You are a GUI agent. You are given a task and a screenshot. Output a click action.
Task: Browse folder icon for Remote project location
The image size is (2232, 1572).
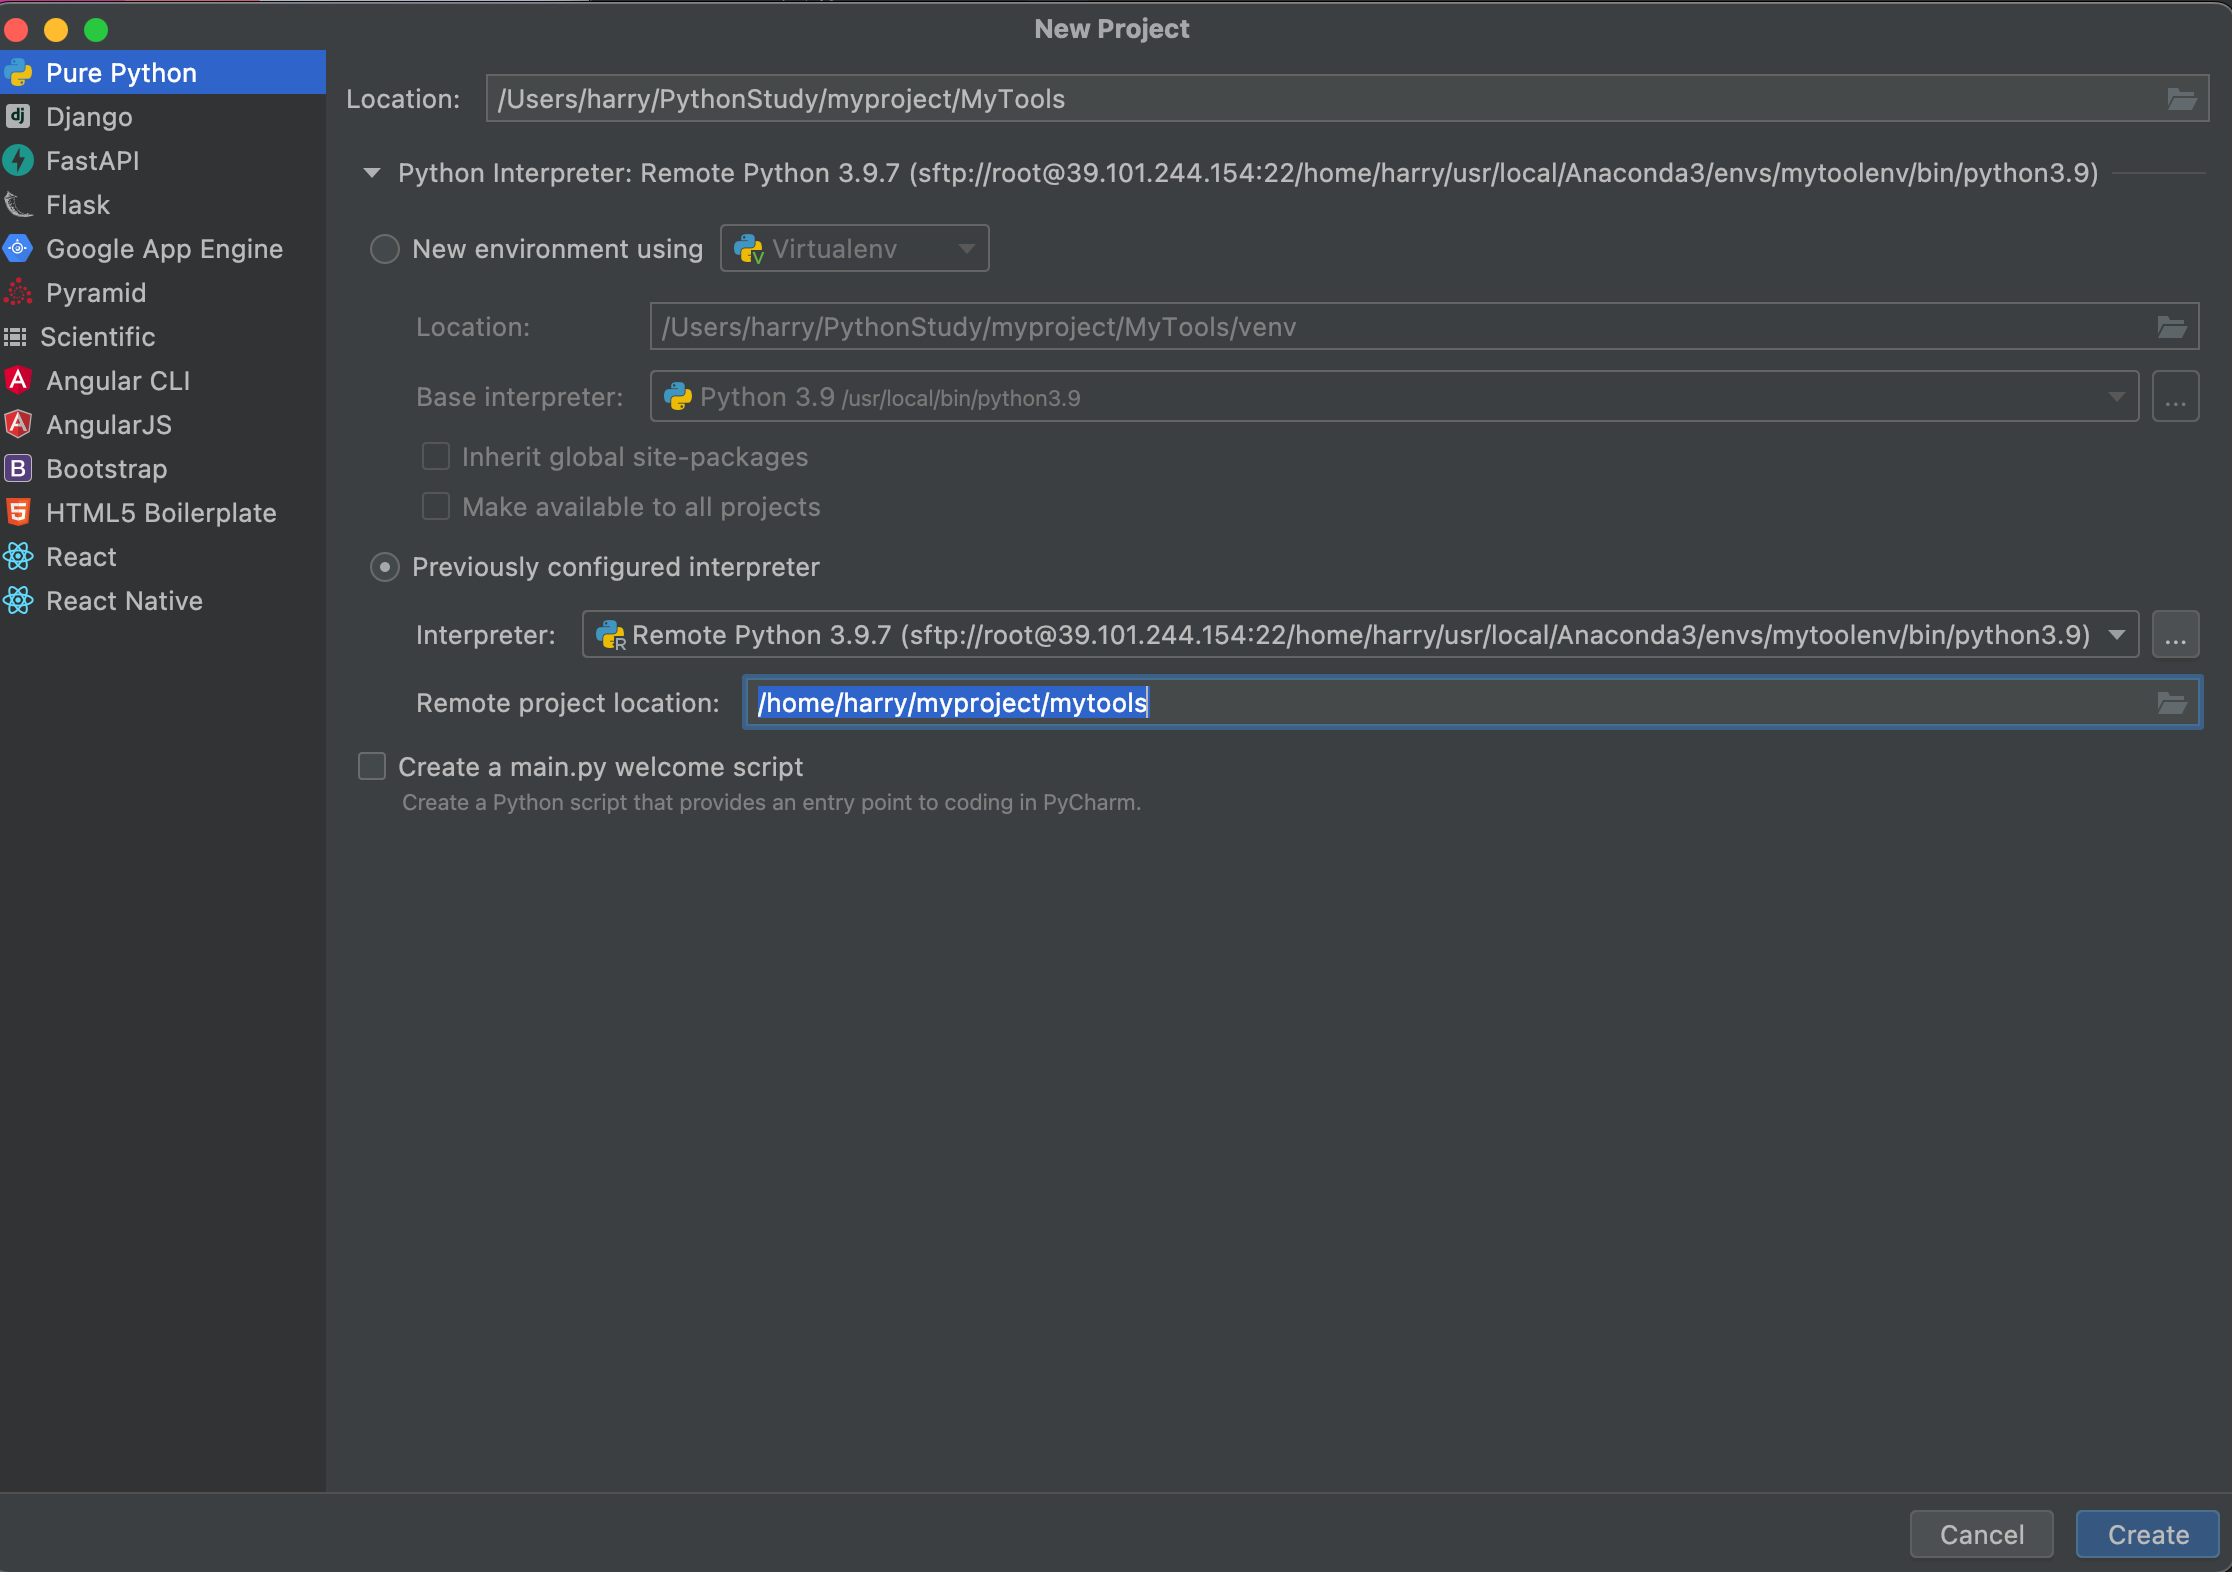coord(2171,703)
